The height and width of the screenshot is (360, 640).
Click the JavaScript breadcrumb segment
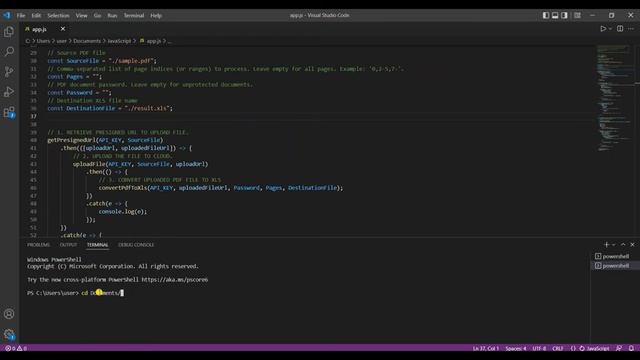click(119, 41)
